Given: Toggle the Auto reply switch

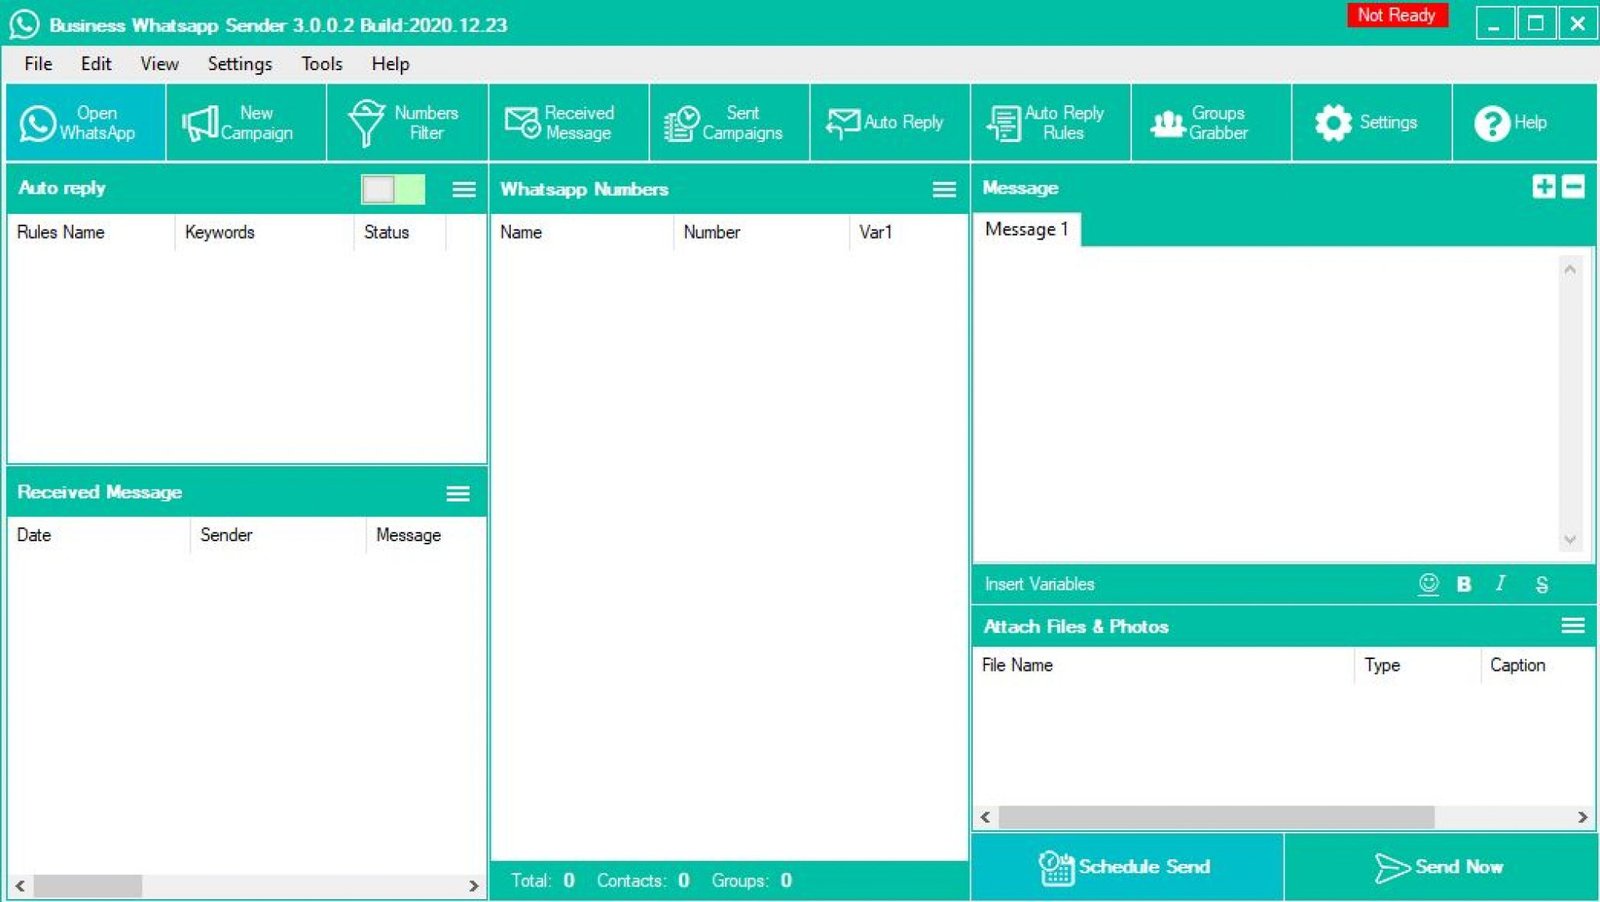Looking at the screenshot, I should pos(393,189).
